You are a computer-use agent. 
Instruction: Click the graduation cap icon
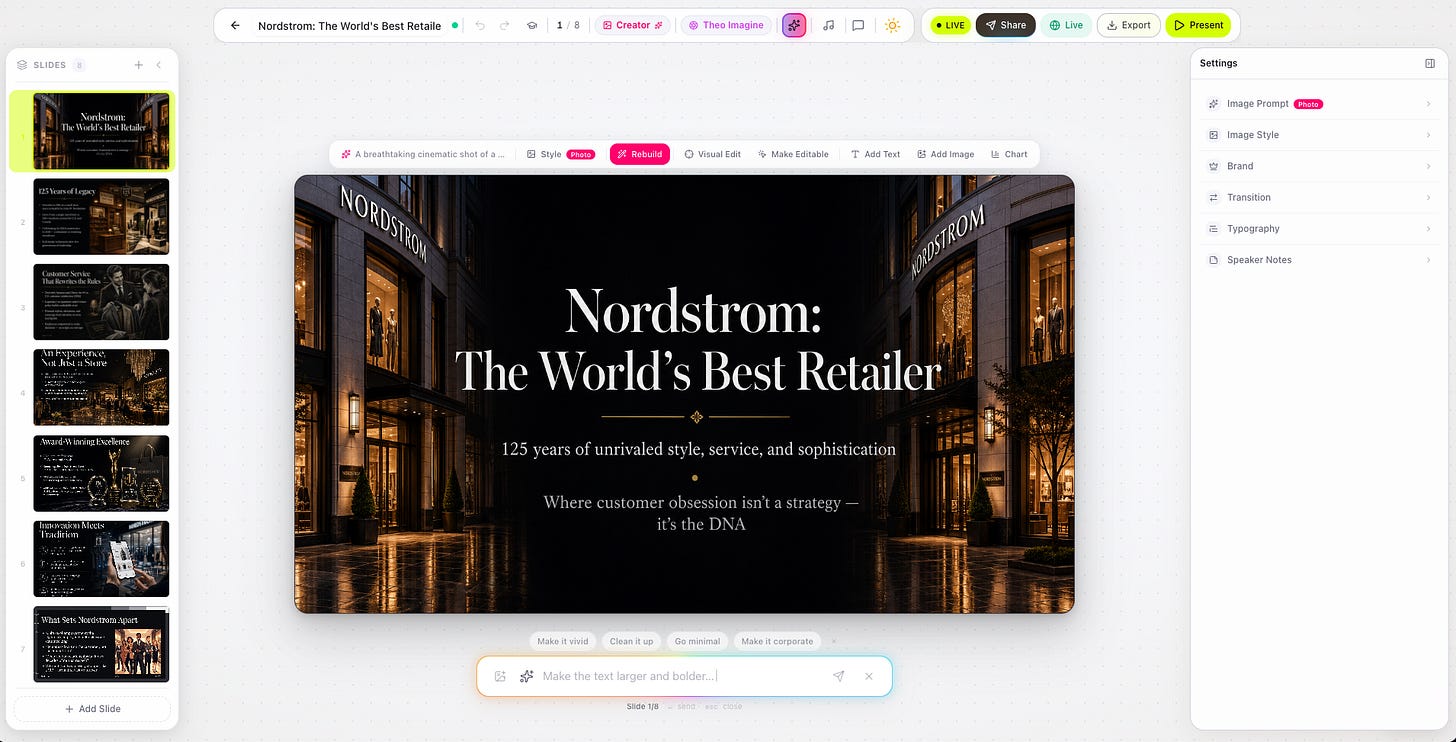(x=532, y=25)
